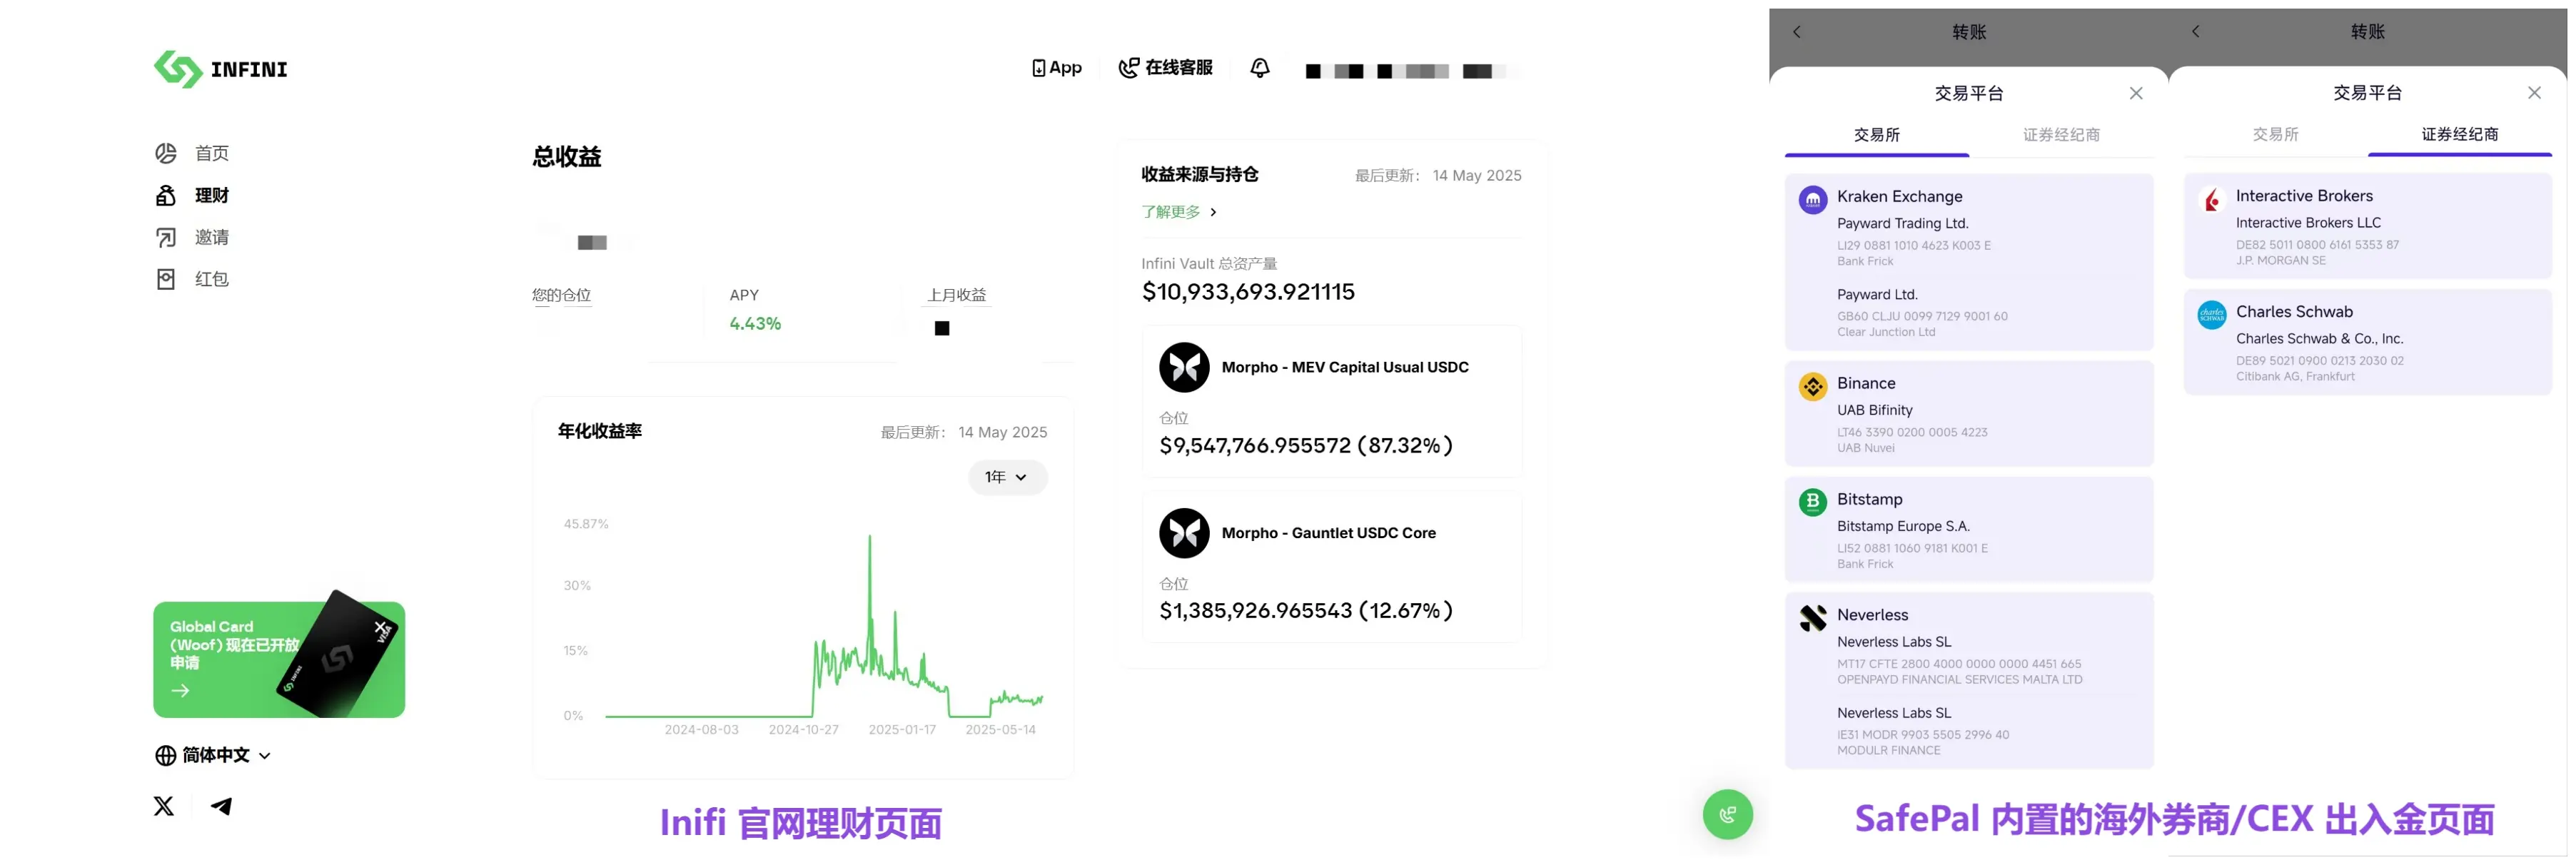2576x865 pixels.
Task: Click the Binance logo icon
Action: tap(1812, 386)
